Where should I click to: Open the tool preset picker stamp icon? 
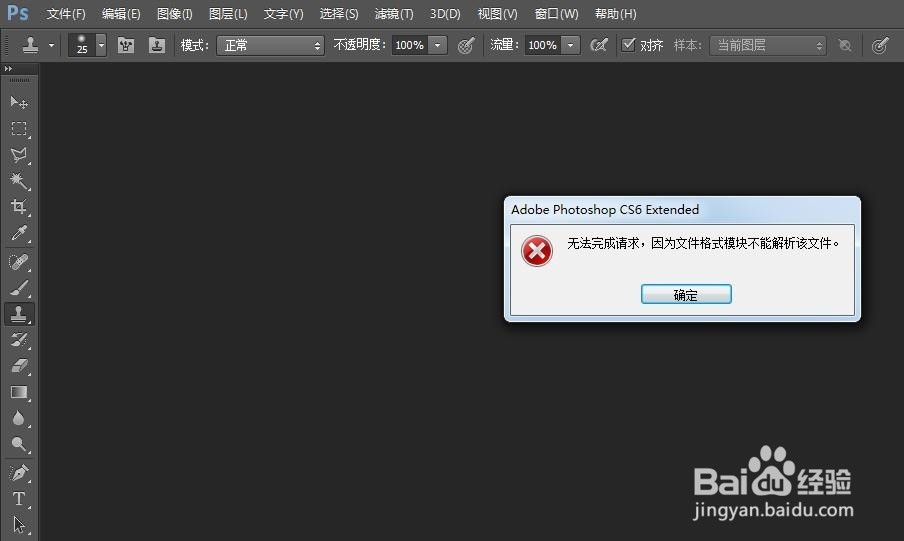[x=30, y=45]
